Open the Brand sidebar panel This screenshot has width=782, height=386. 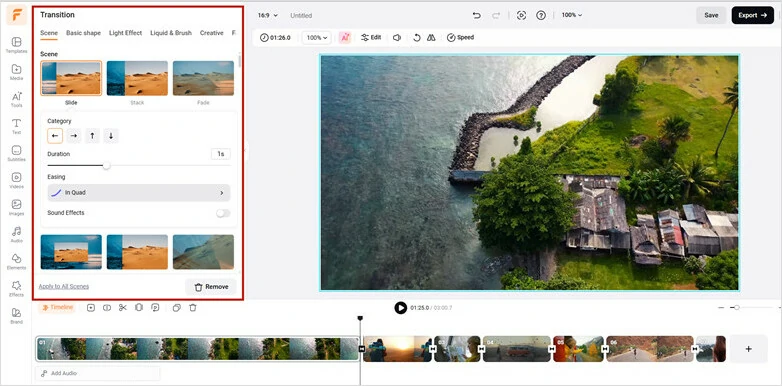[x=16, y=316]
